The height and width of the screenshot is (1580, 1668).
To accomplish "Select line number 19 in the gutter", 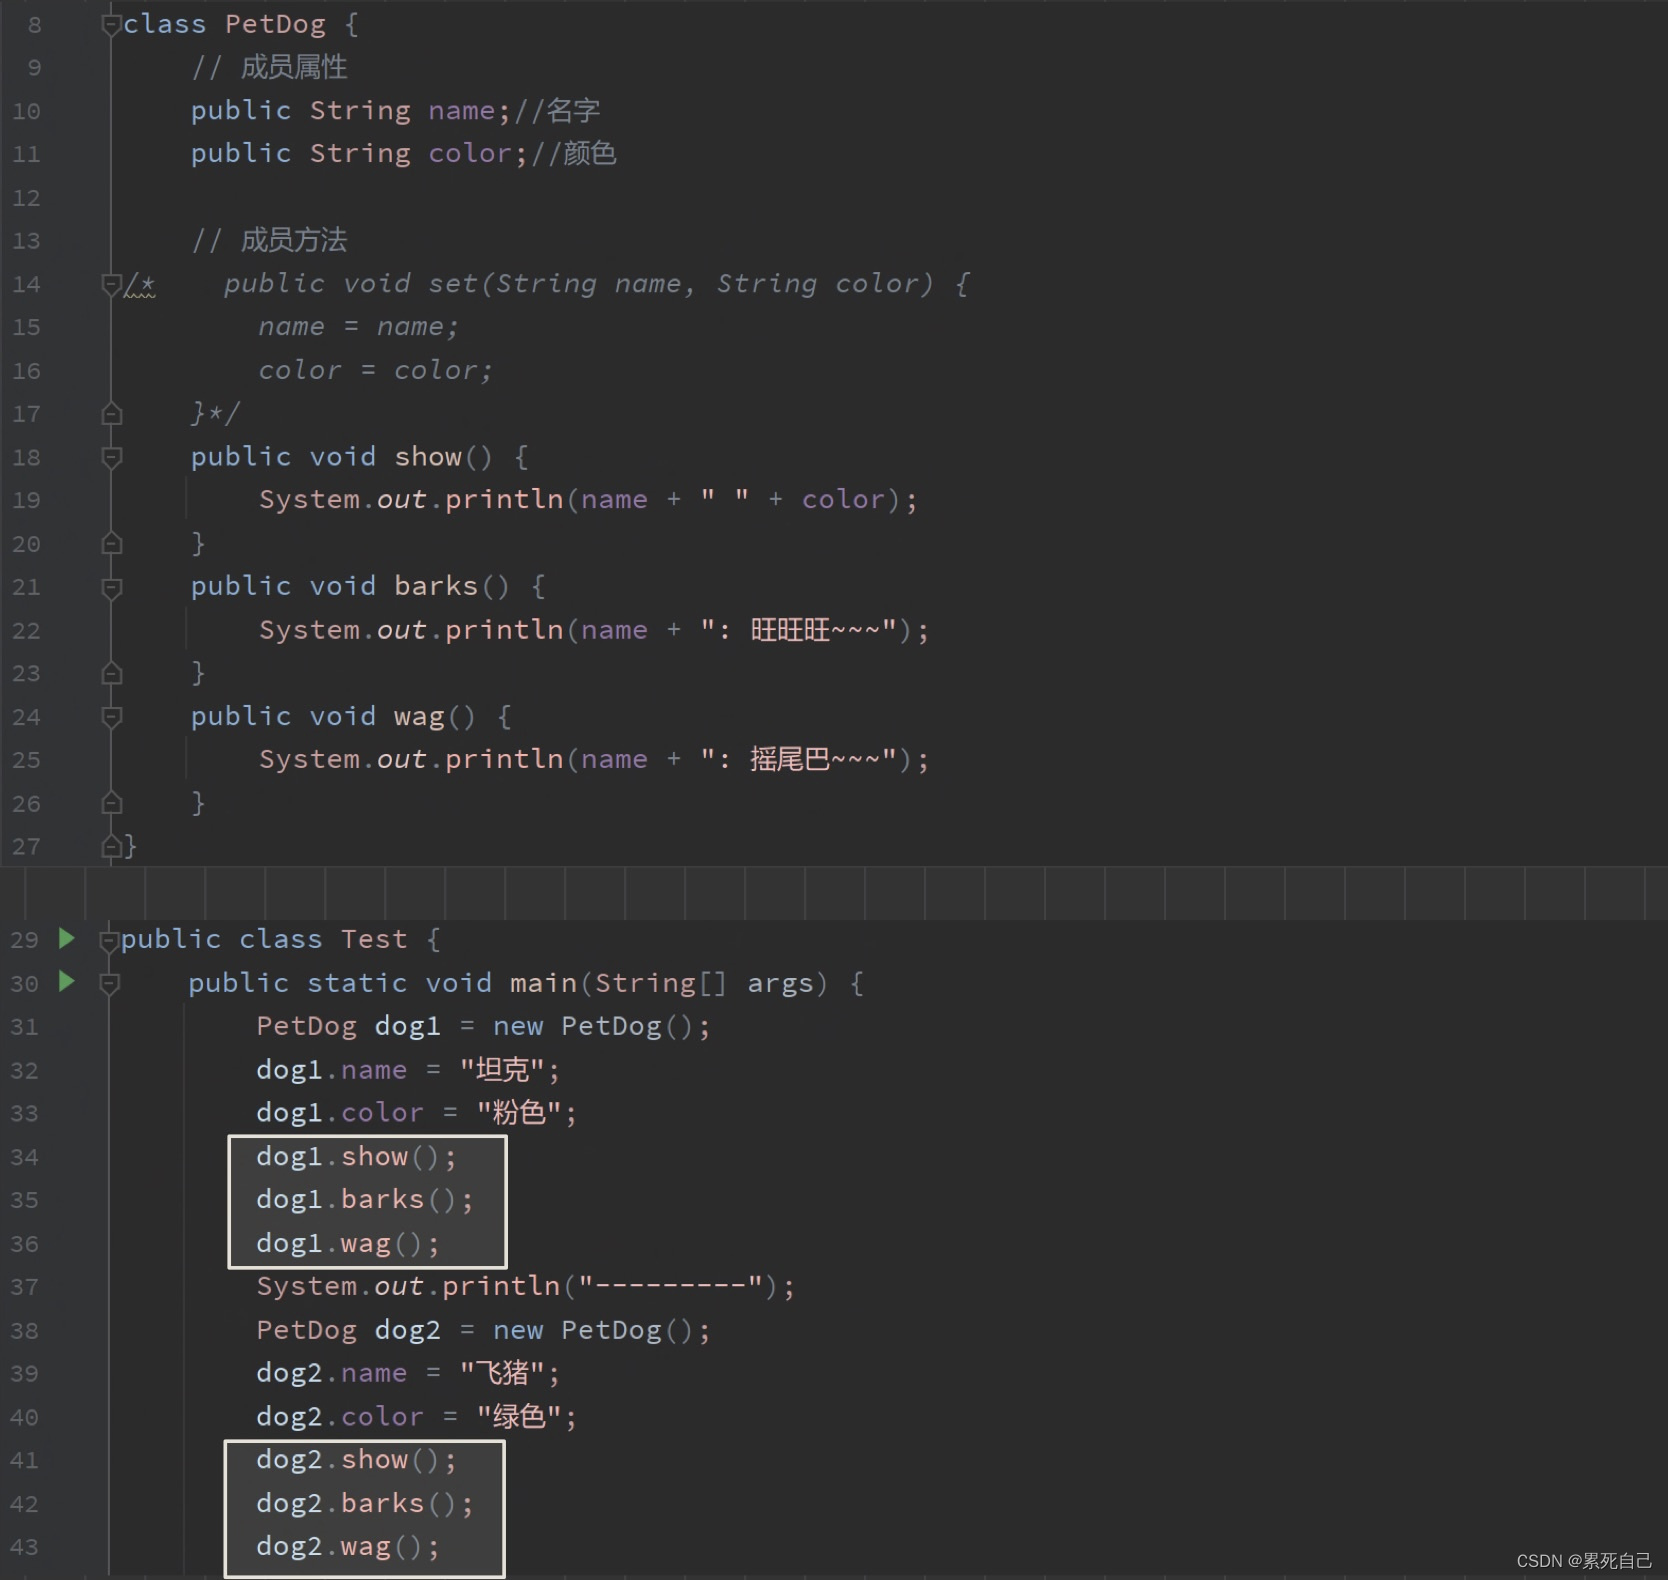I will coord(26,500).
